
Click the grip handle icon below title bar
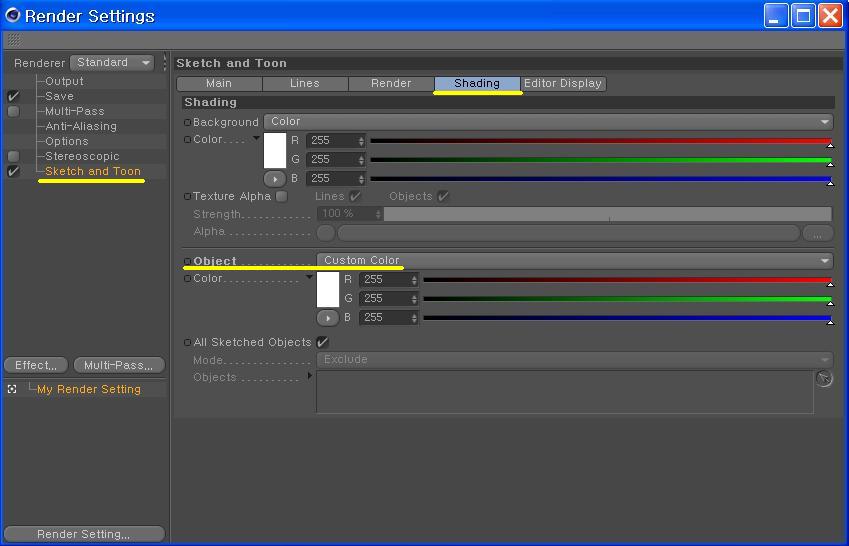[x=15, y=40]
